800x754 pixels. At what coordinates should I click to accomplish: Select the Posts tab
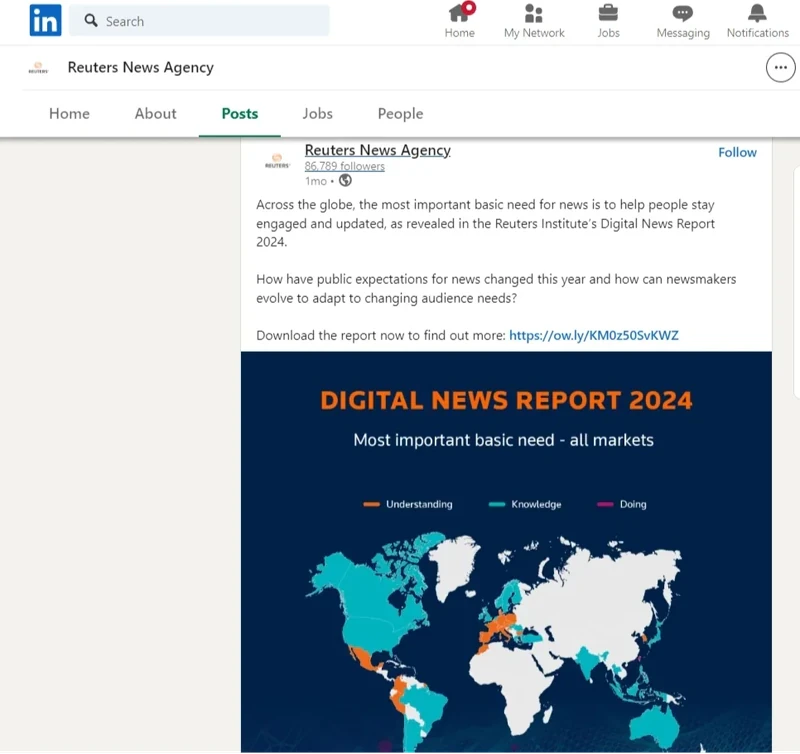(x=239, y=113)
